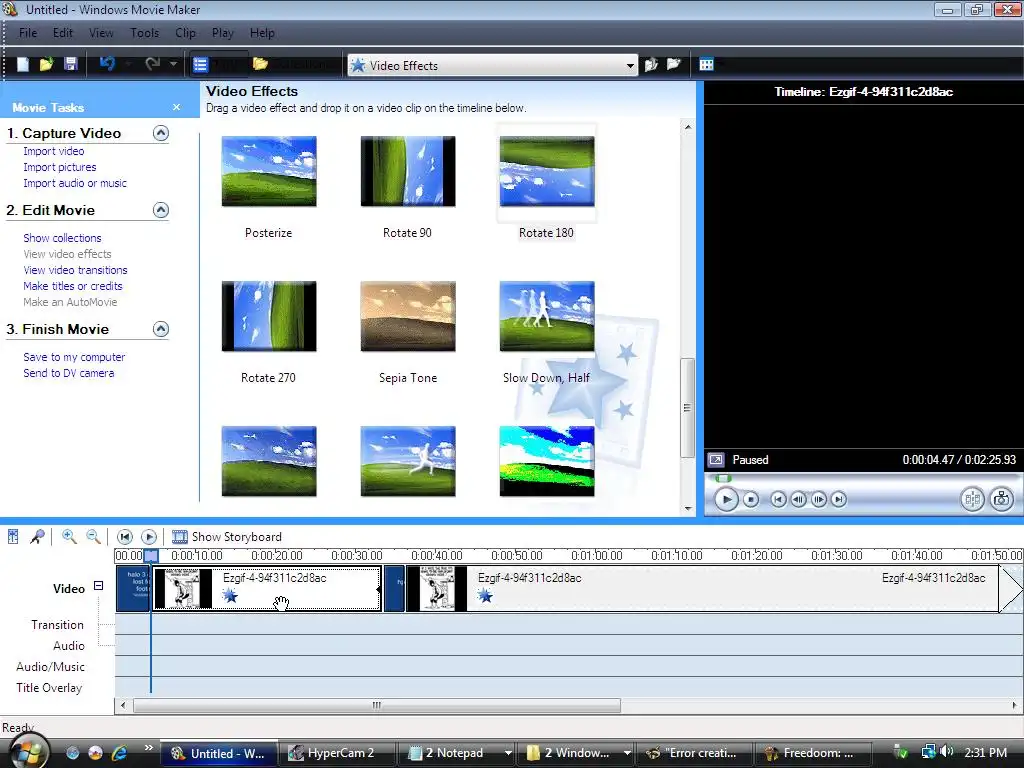Image resolution: width=1024 pixels, height=768 pixels.
Task: Open the Play menu
Action: click(223, 33)
